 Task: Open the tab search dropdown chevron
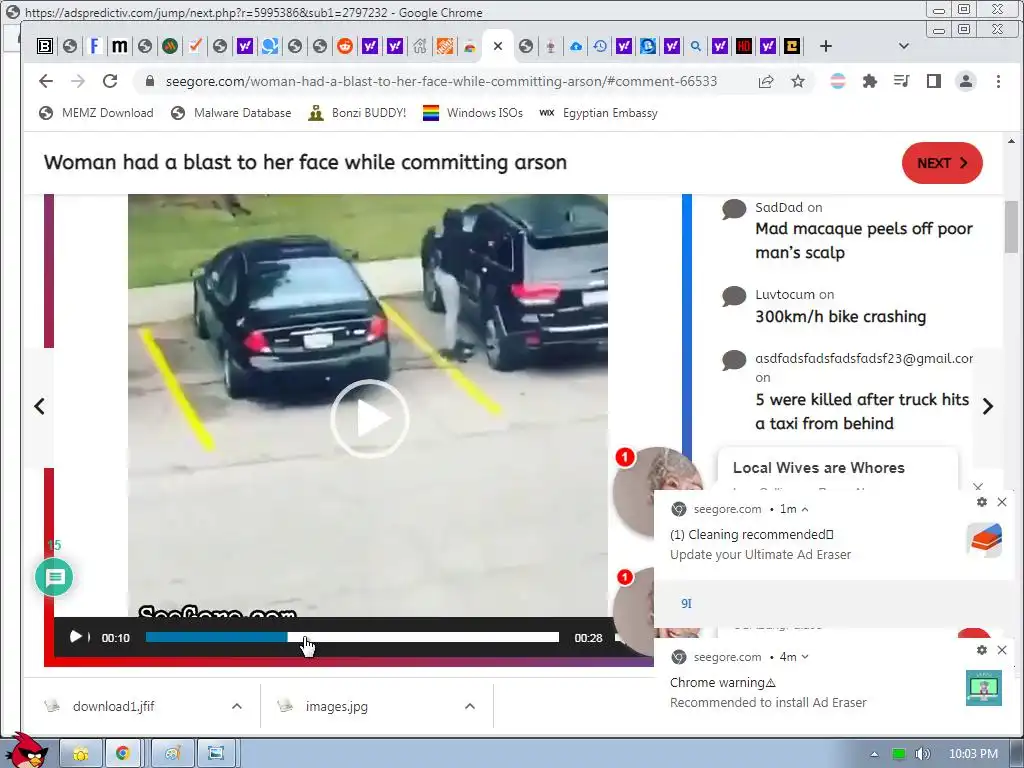tap(904, 46)
